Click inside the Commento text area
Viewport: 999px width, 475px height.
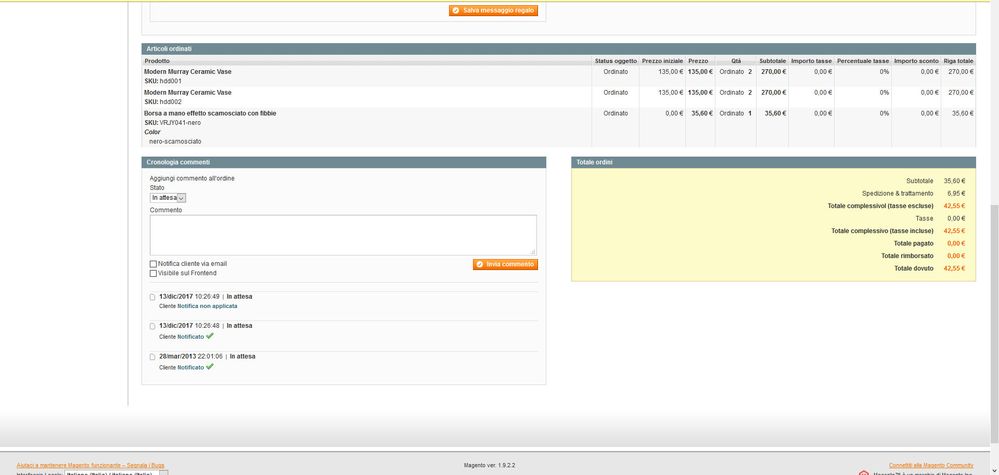[x=343, y=235]
